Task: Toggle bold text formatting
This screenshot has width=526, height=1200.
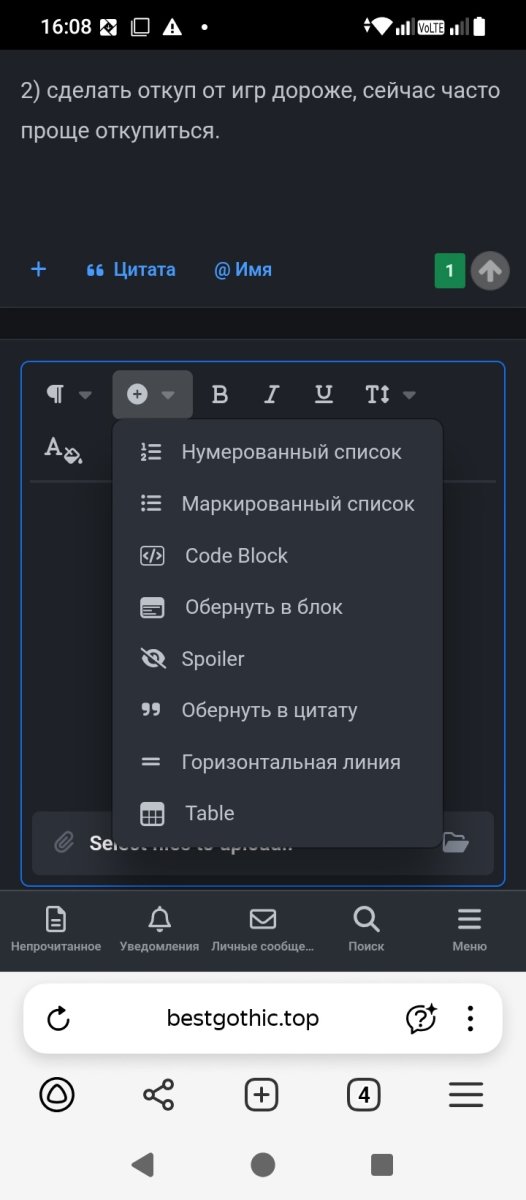Action: pos(220,394)
